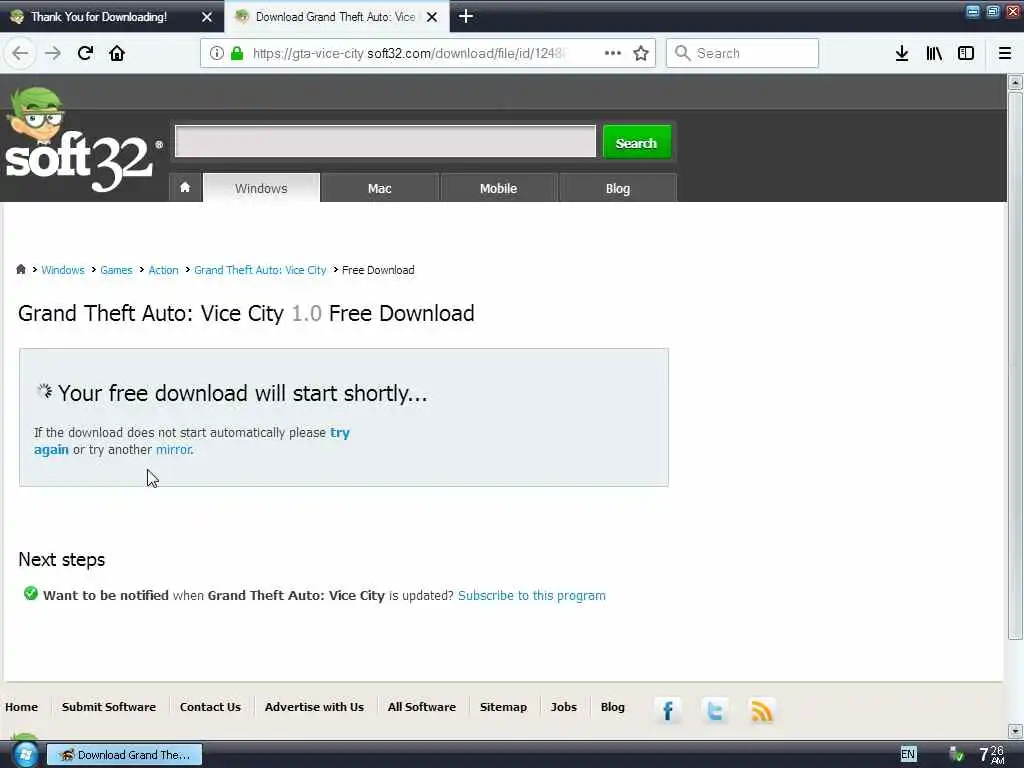
Task: Open footer Advertise with Us link
Action: [x=314, y=707]
